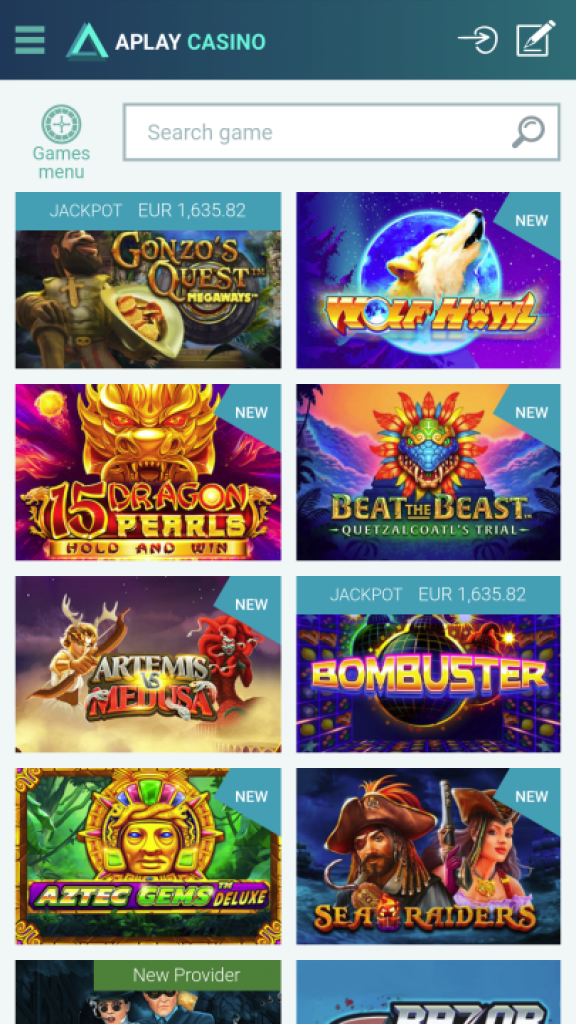Open the Wolf Howl game tile
Screen dimensions: 576x1024
pos(428,280)
